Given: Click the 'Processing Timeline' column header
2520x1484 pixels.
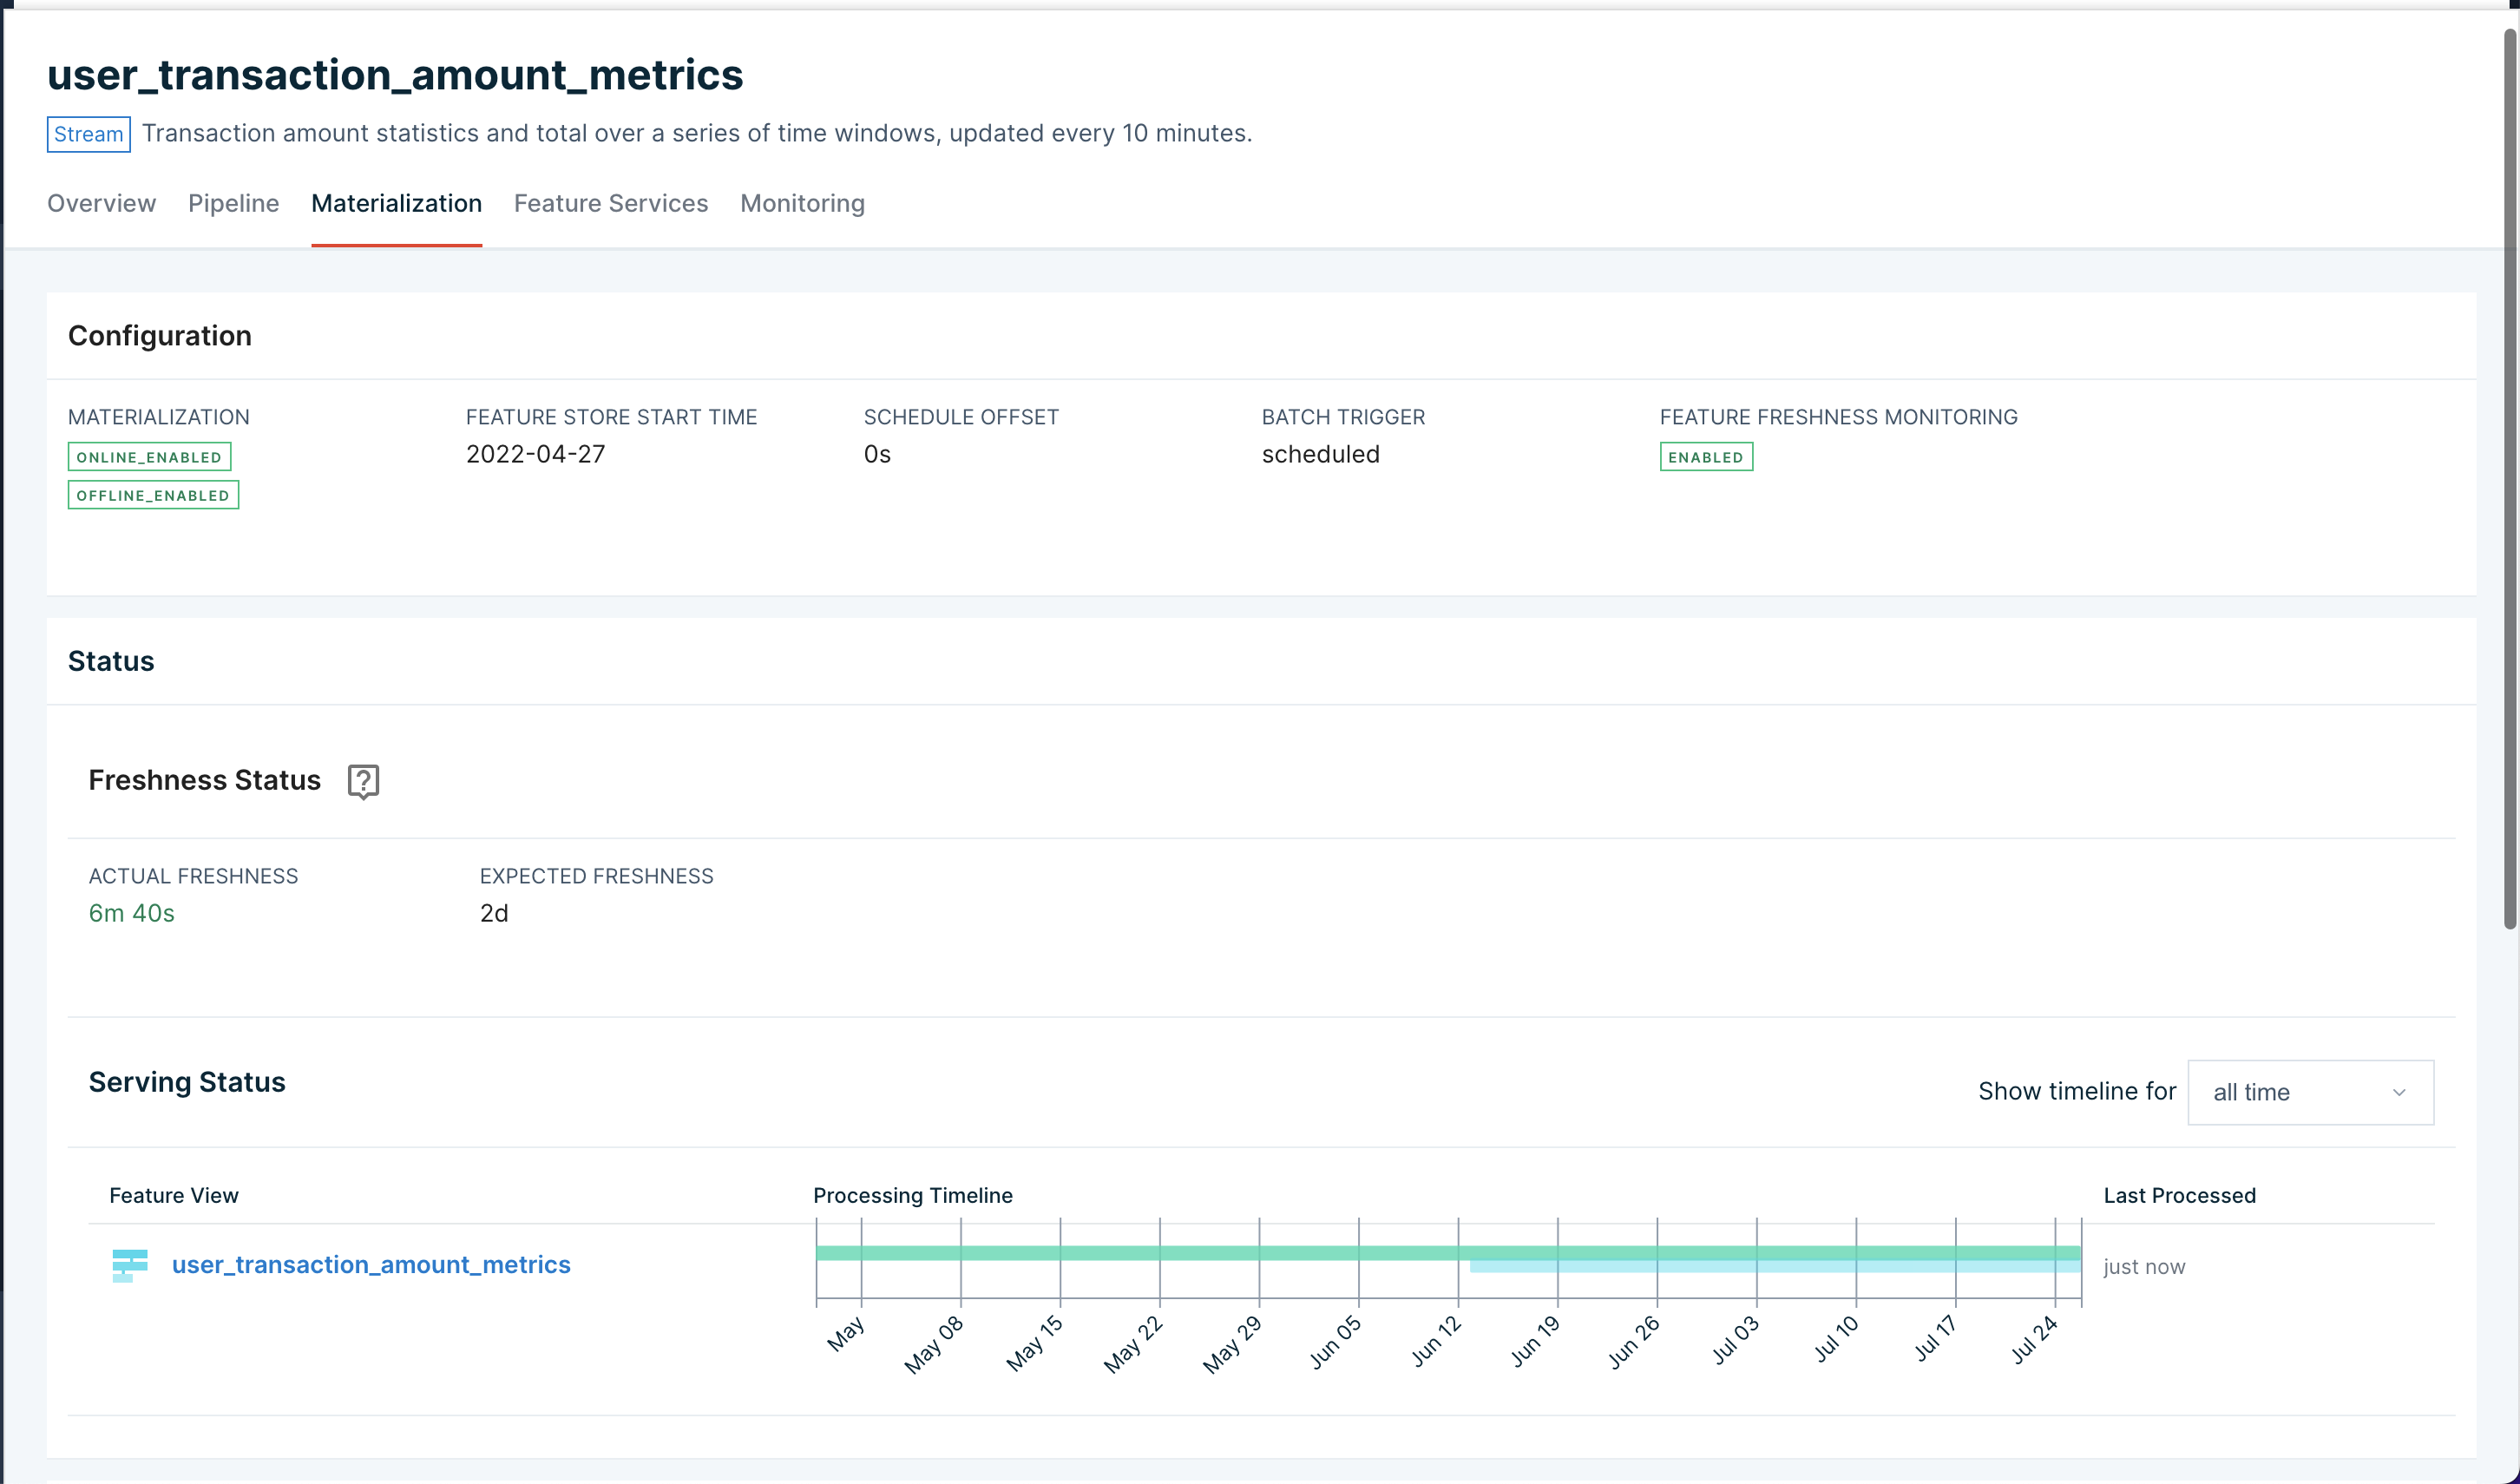Looking at the screenshot, I should (913, 1195).
